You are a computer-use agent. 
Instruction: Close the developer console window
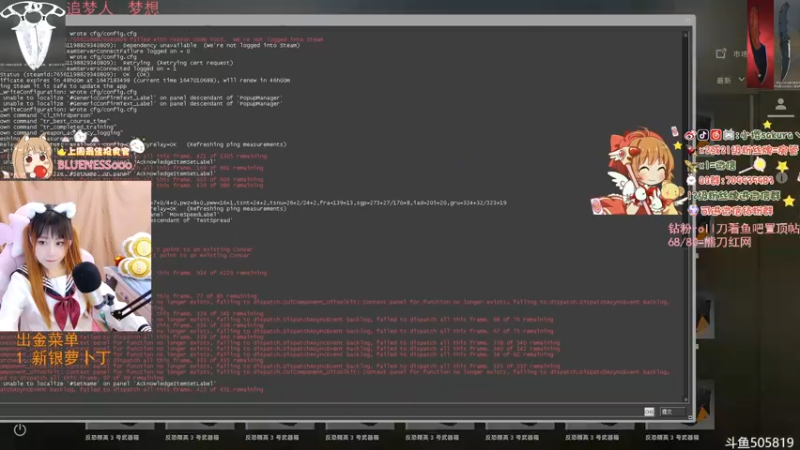(688, 21)
